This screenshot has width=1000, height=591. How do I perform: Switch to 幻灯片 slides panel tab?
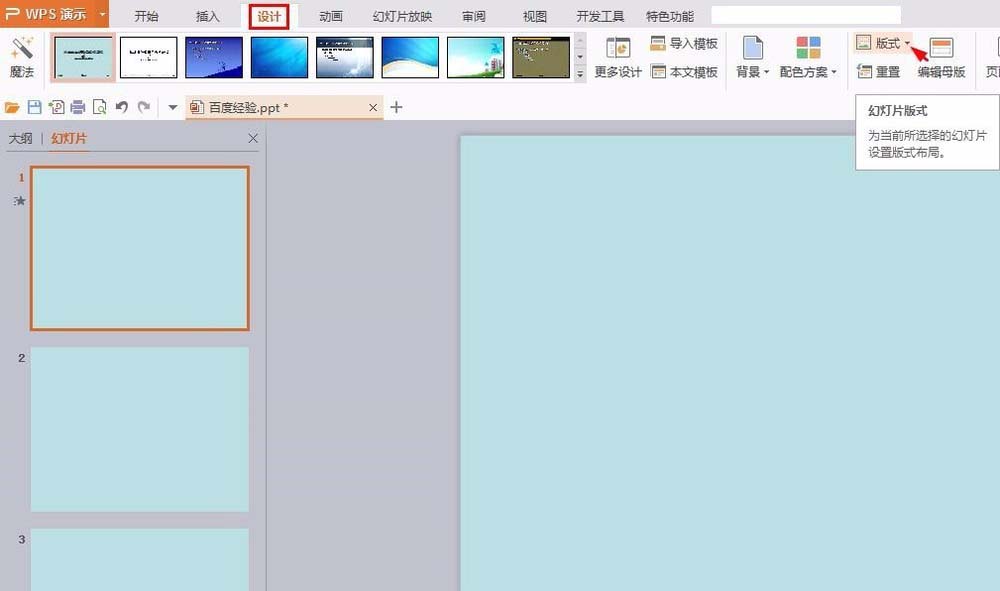(69, 138)
